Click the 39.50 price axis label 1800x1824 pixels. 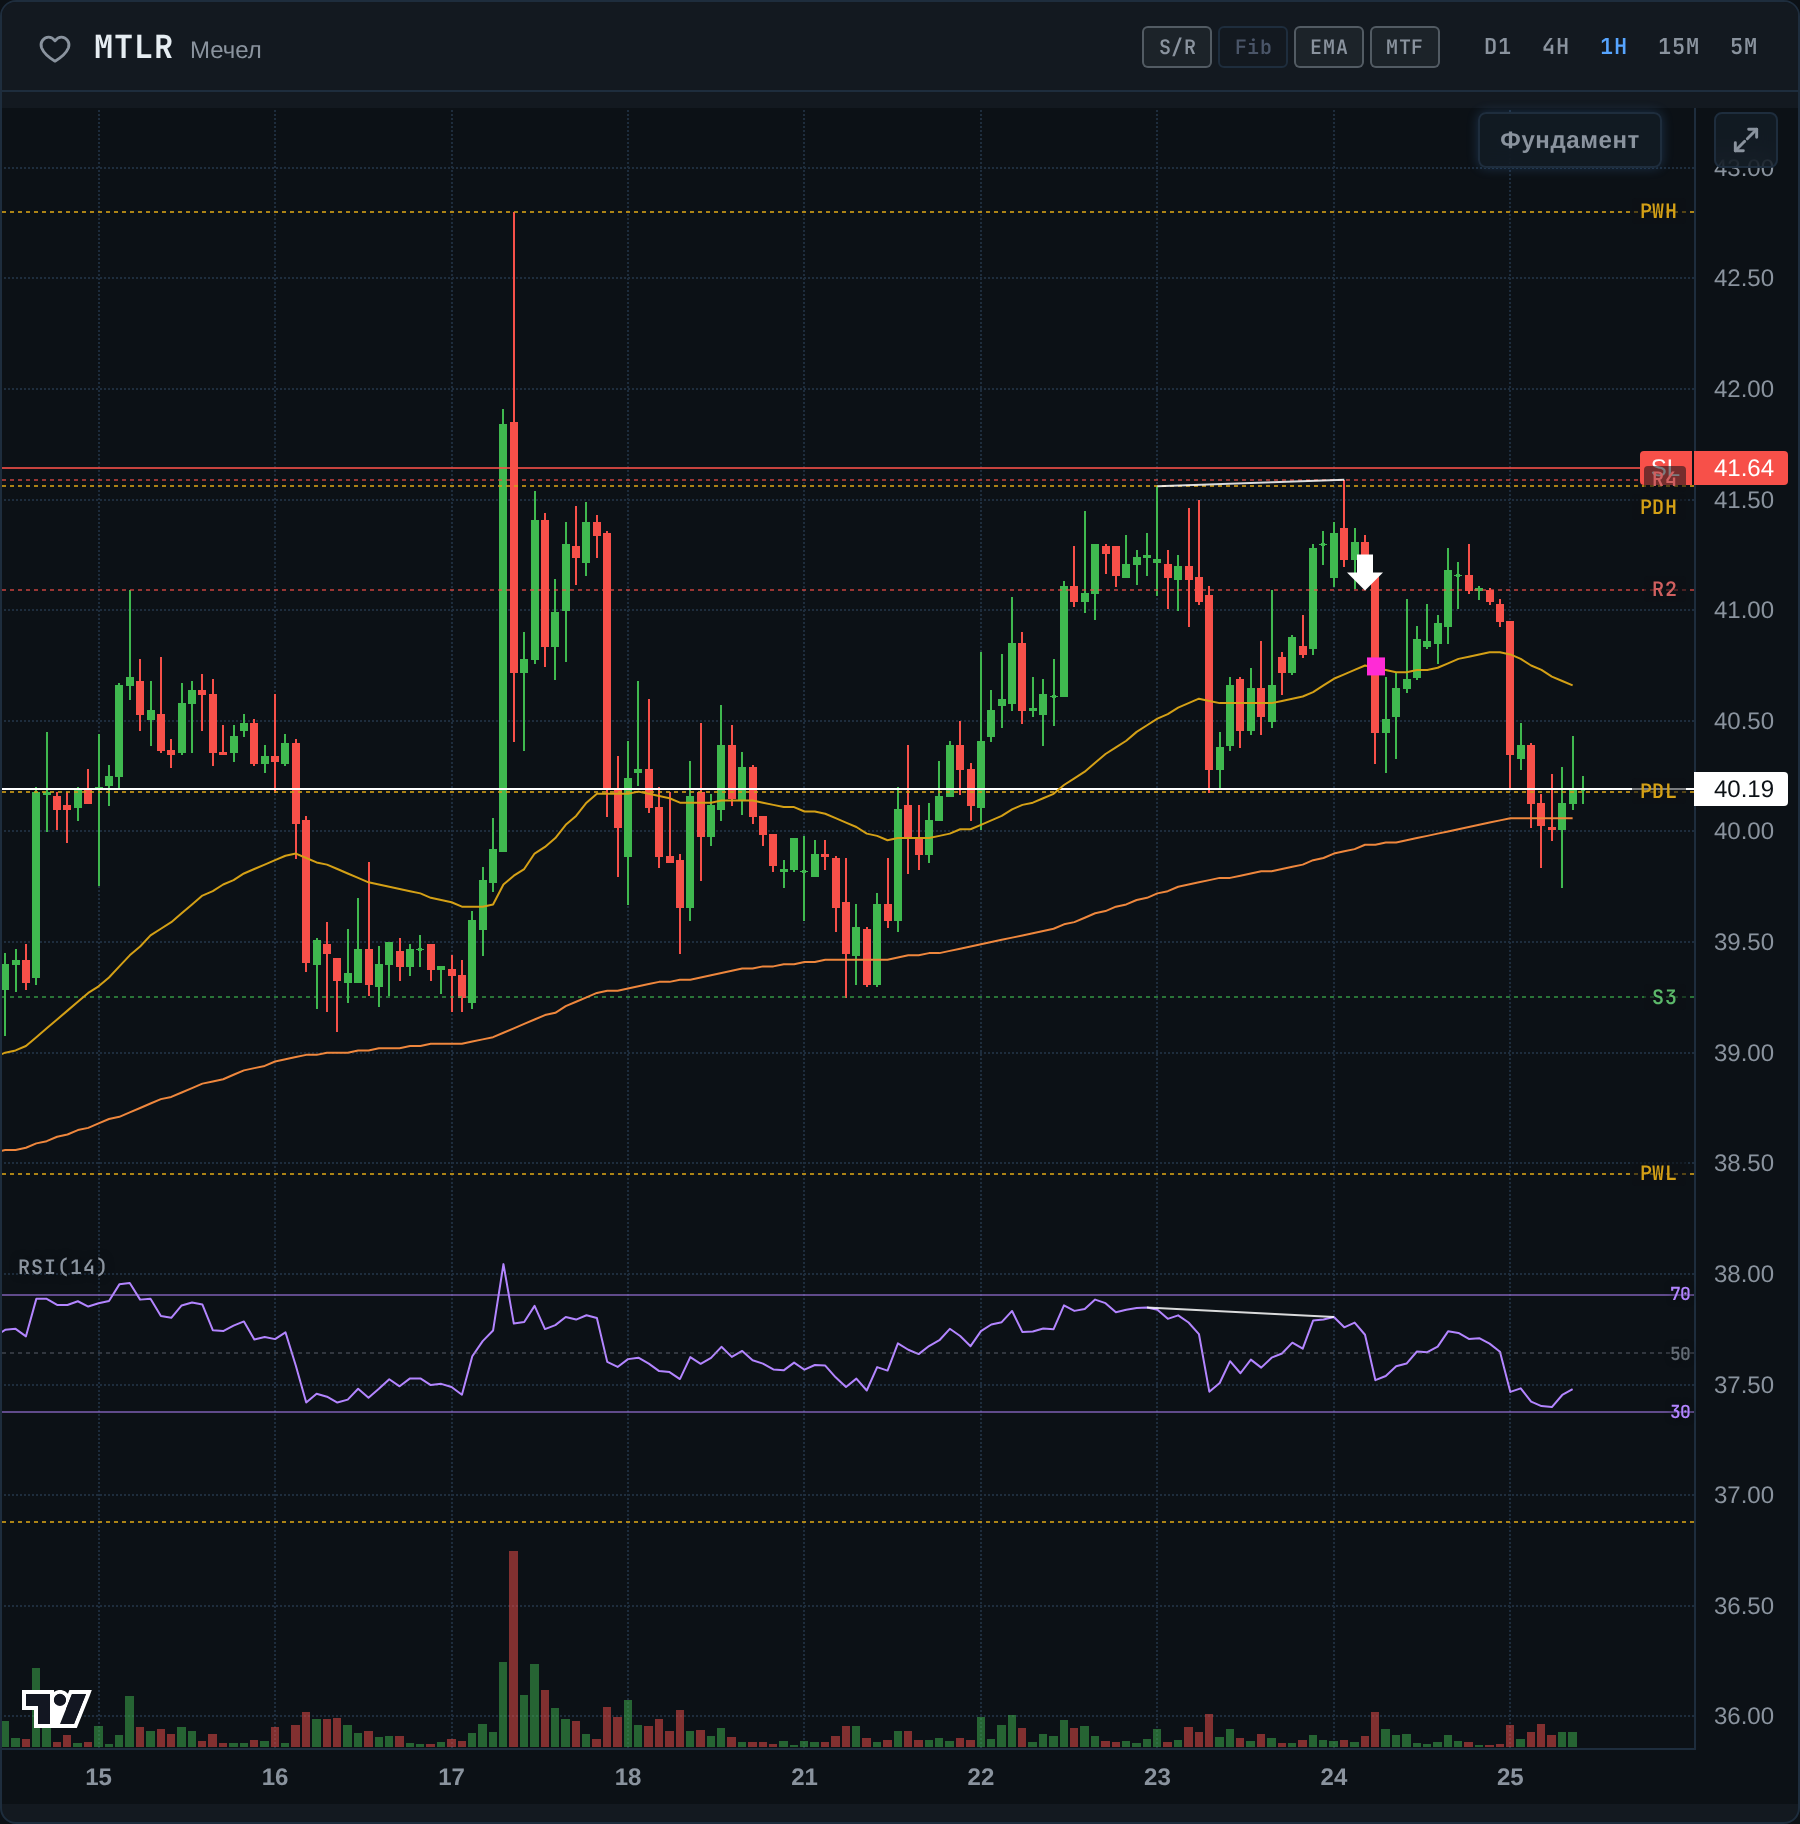1743,942
